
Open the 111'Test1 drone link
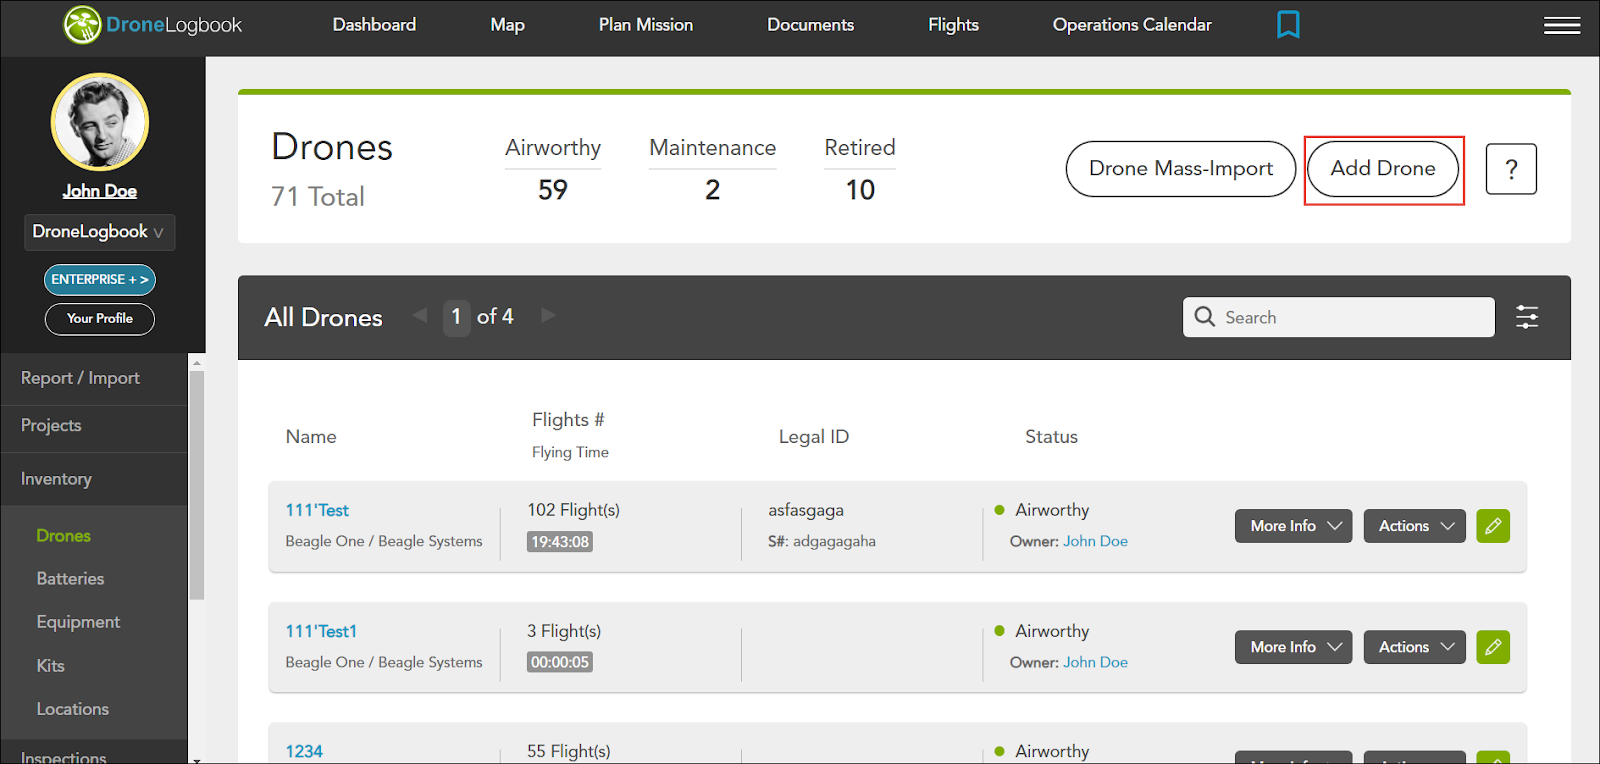321,632
